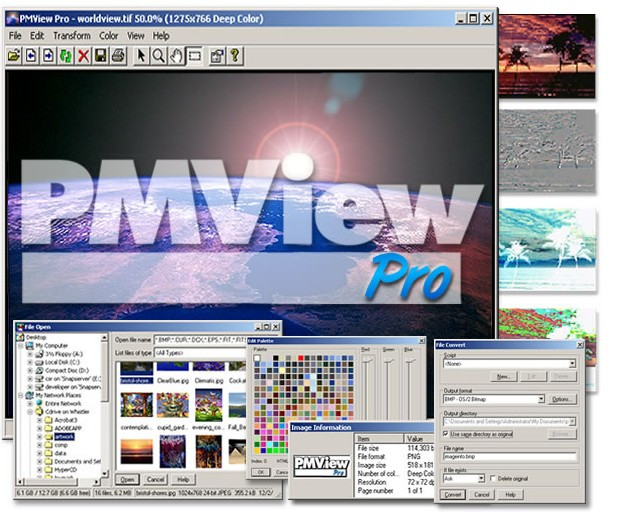Select the sunset palm thumbnail beside the main window
Screen dimensions: 631x515
click(x=547, y=56)
